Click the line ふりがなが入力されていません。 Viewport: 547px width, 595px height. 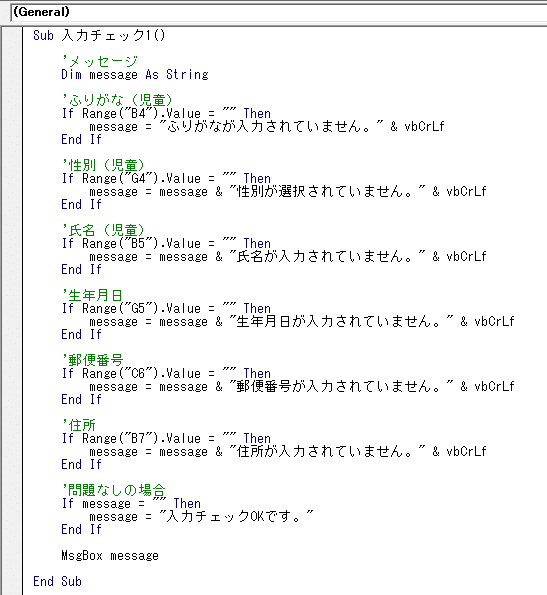tap(267, 126)
